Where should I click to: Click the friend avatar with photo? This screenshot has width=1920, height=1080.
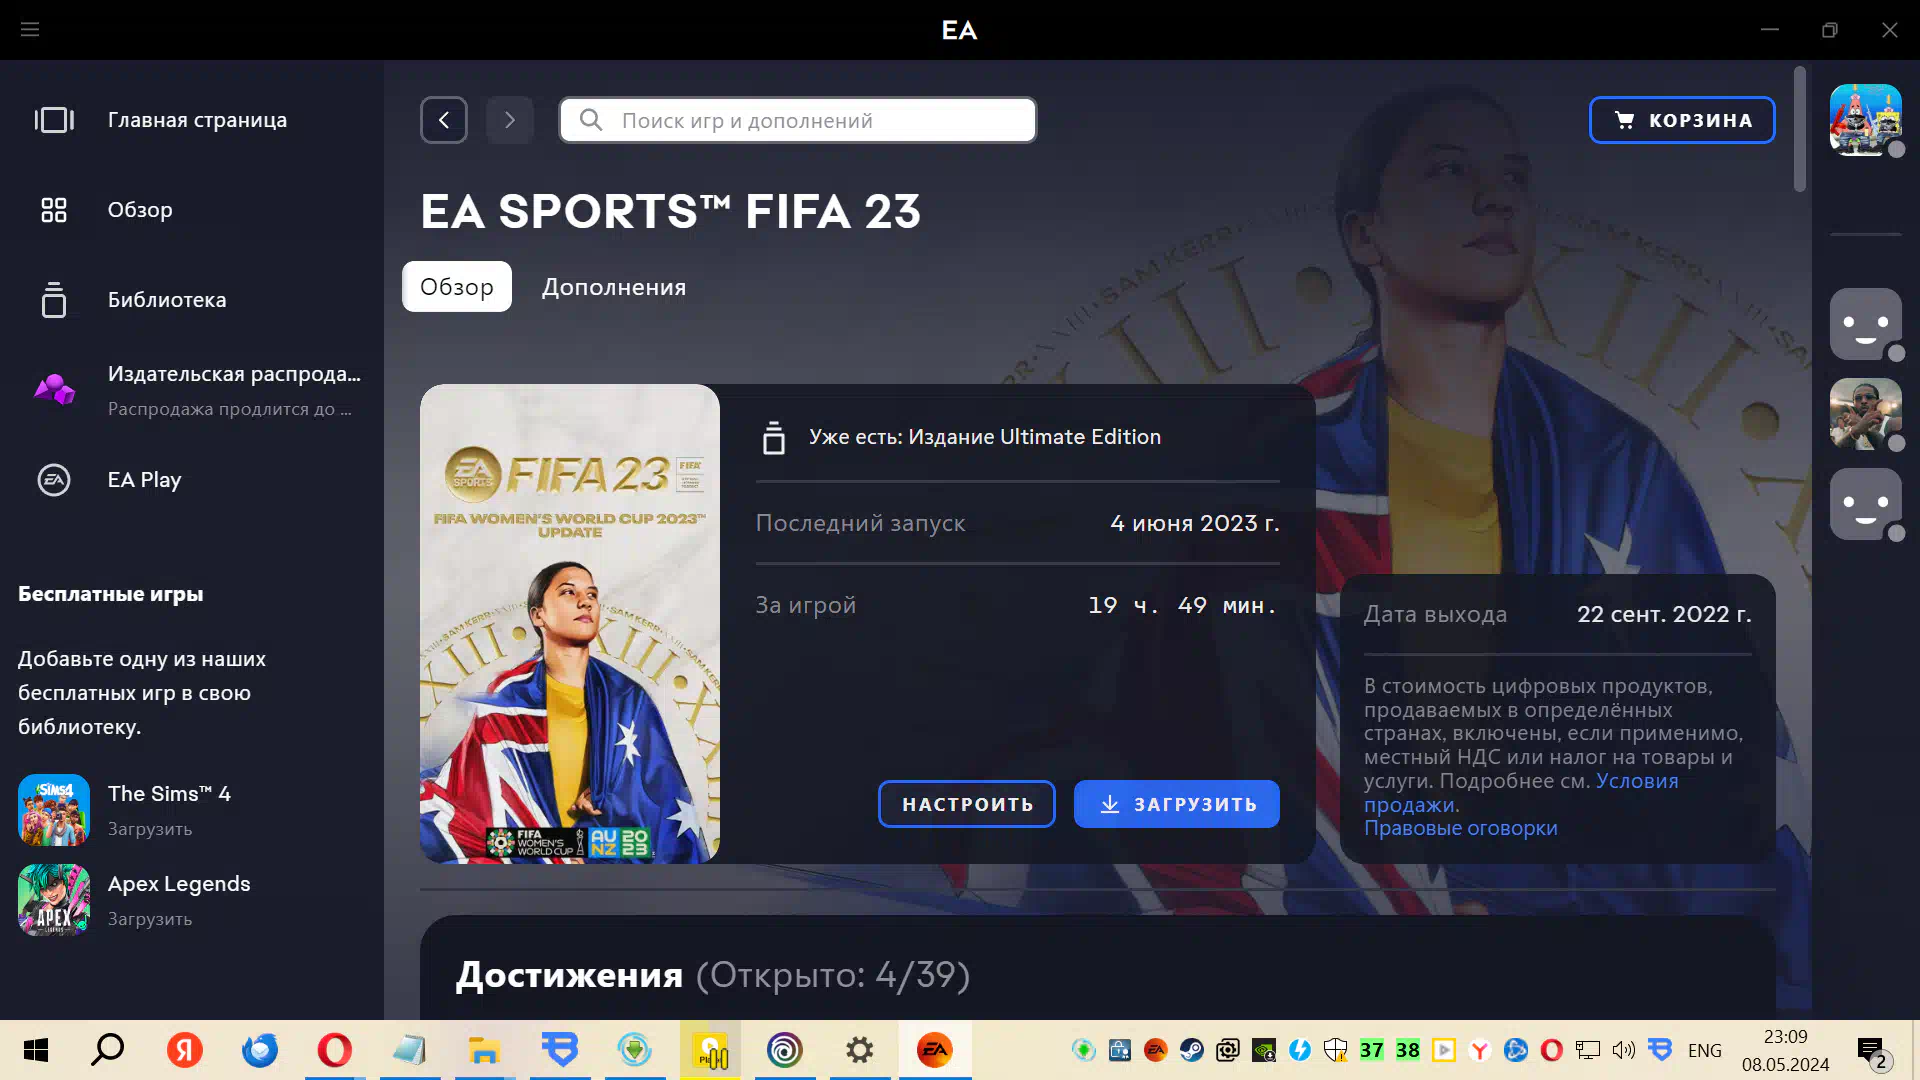1866,414
